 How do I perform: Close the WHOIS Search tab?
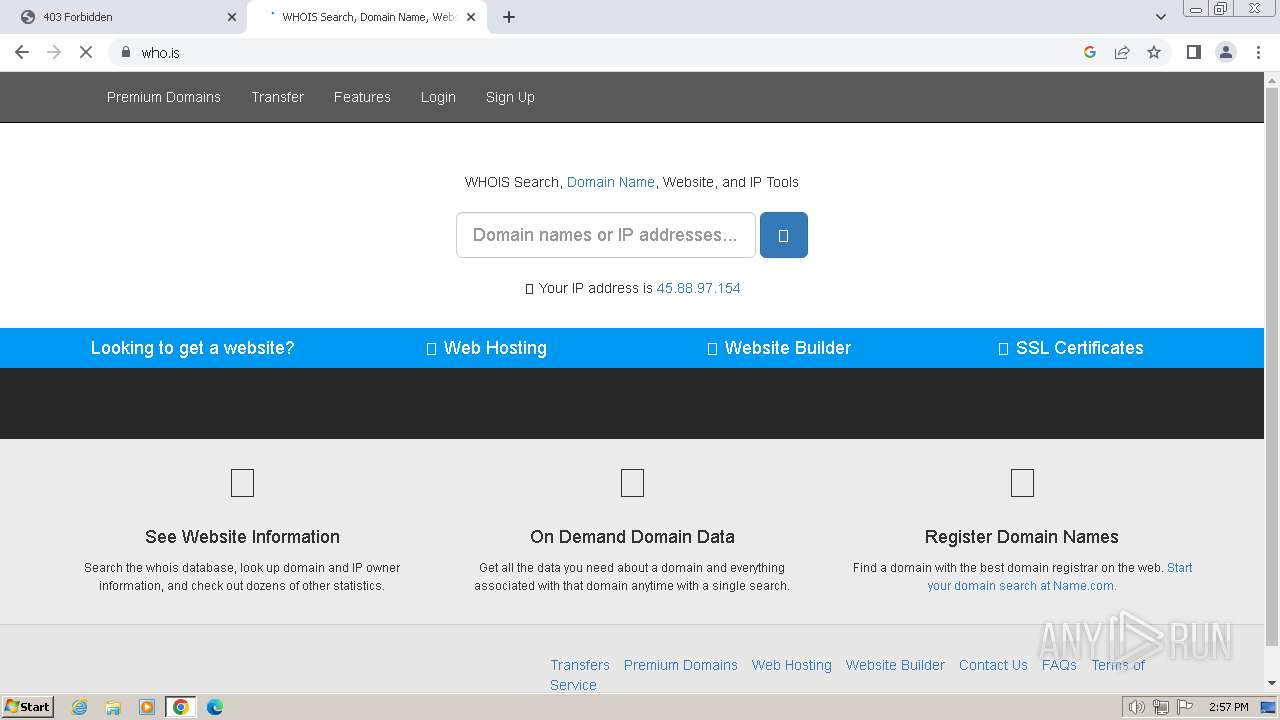(x=471, y=17)
